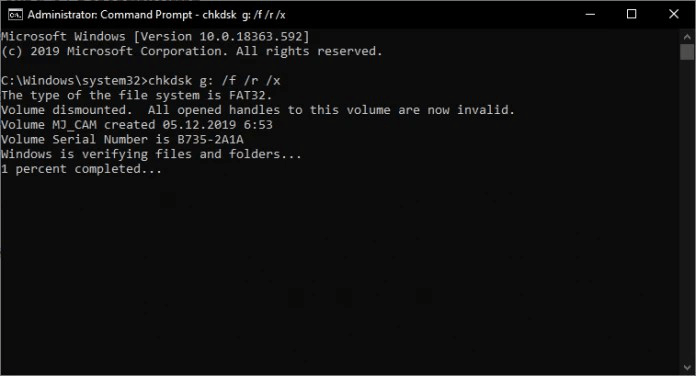Click the Windows is verifying files line
Image resolution: width=696 pixels, height=376 pixels.
point(151,154)
